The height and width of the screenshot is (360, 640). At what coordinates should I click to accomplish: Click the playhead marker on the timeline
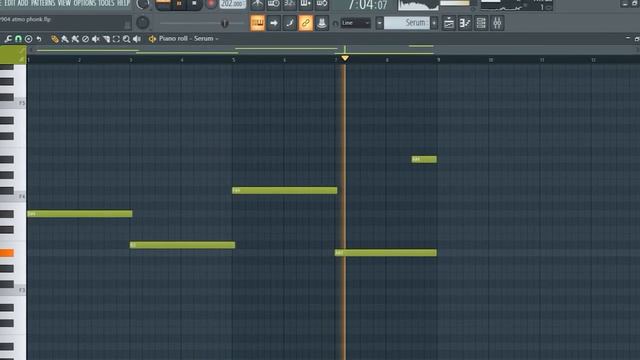[345, 58]
